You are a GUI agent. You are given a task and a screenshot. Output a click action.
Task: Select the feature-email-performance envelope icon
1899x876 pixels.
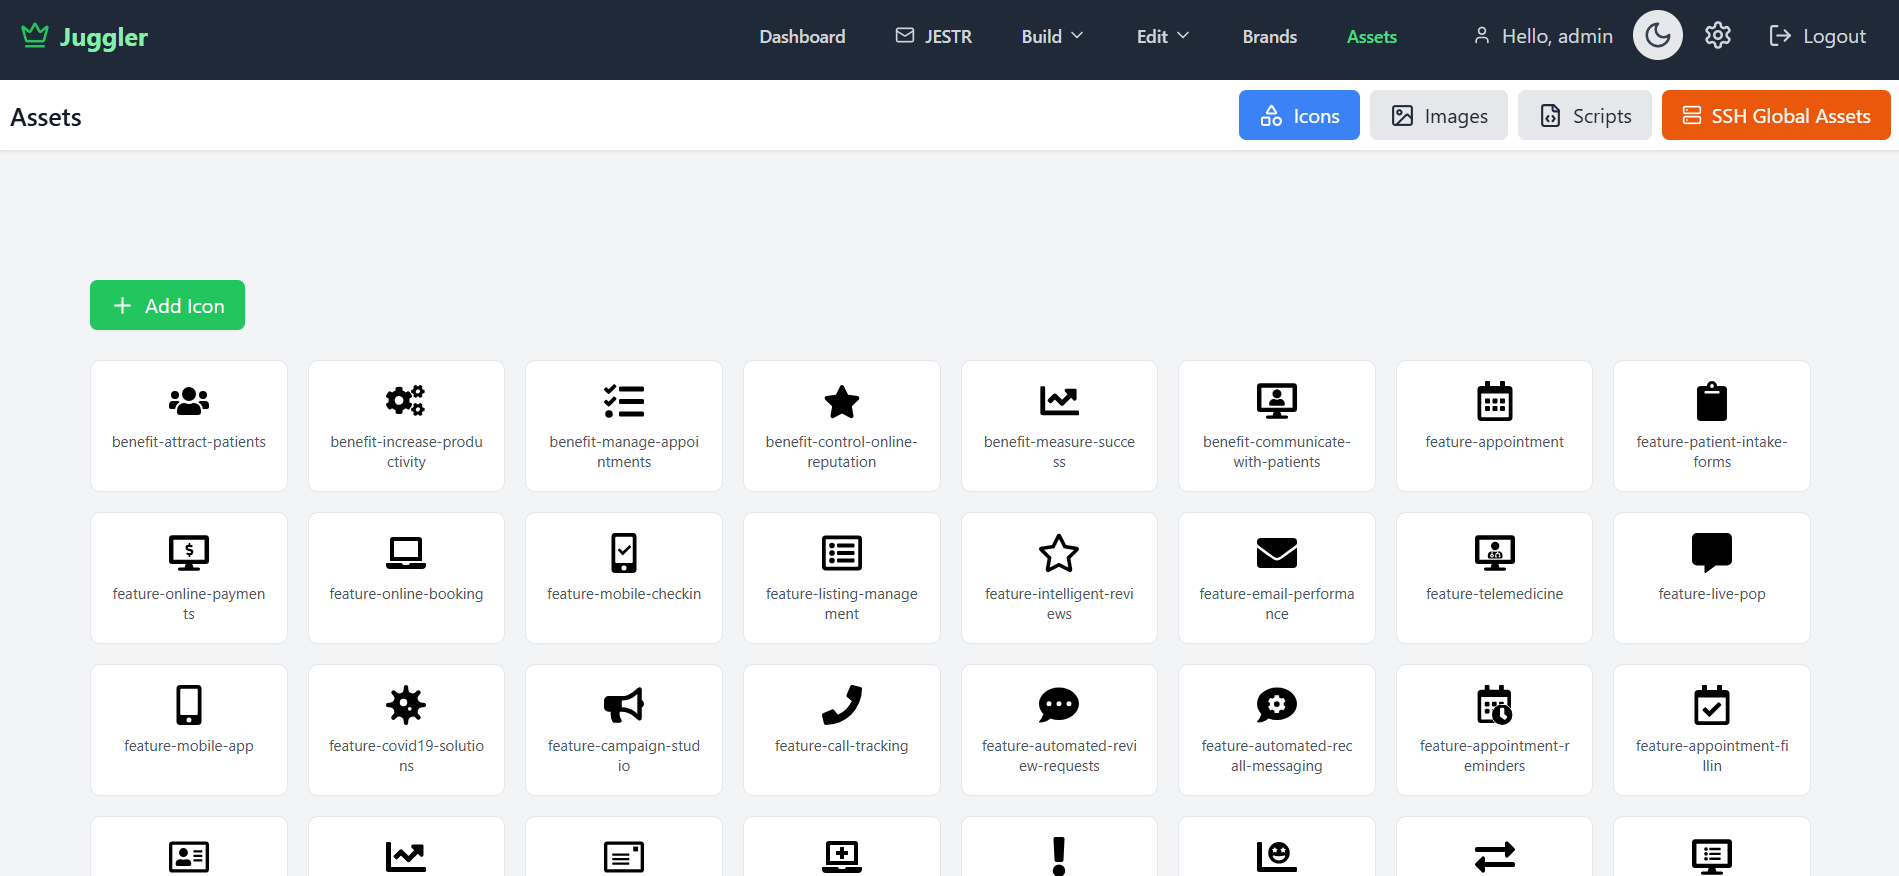(x=1276, y=553)
